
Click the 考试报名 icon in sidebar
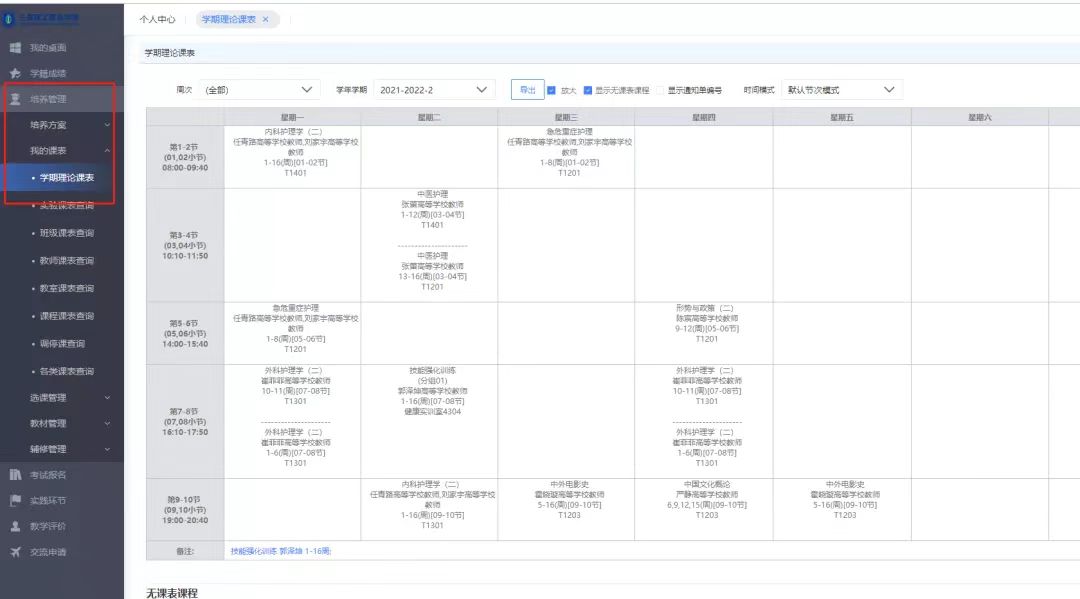tap(15, 474)
